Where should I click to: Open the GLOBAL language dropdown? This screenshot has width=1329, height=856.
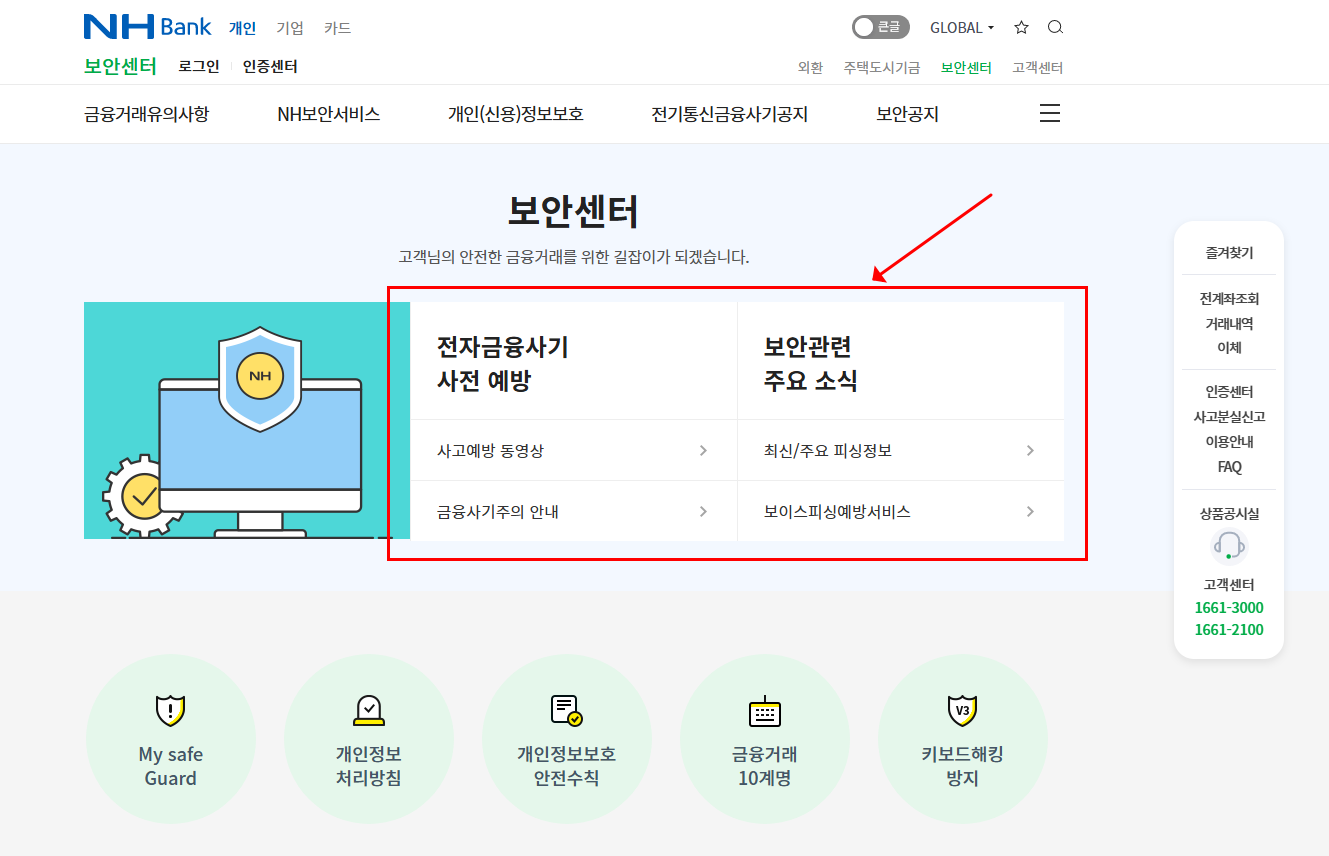tap(958, 27)
